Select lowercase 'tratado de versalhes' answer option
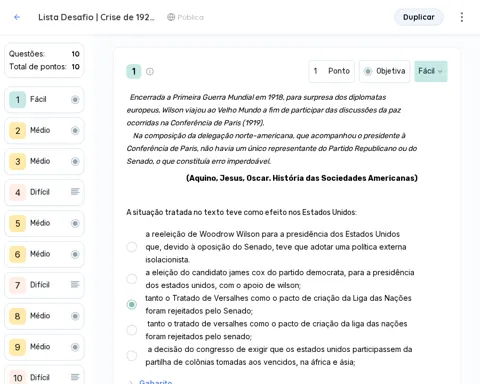The image size is (480, 384). click(x=132, y=330)
